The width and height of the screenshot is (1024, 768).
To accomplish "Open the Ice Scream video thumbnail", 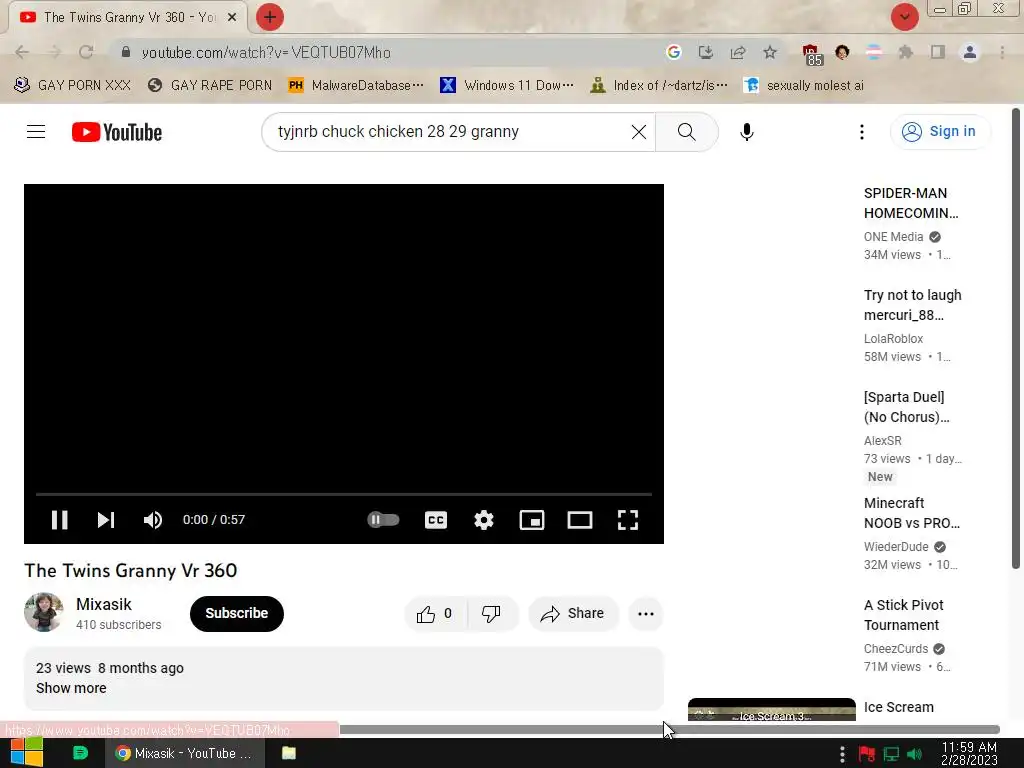I will [x=771, y=709].
